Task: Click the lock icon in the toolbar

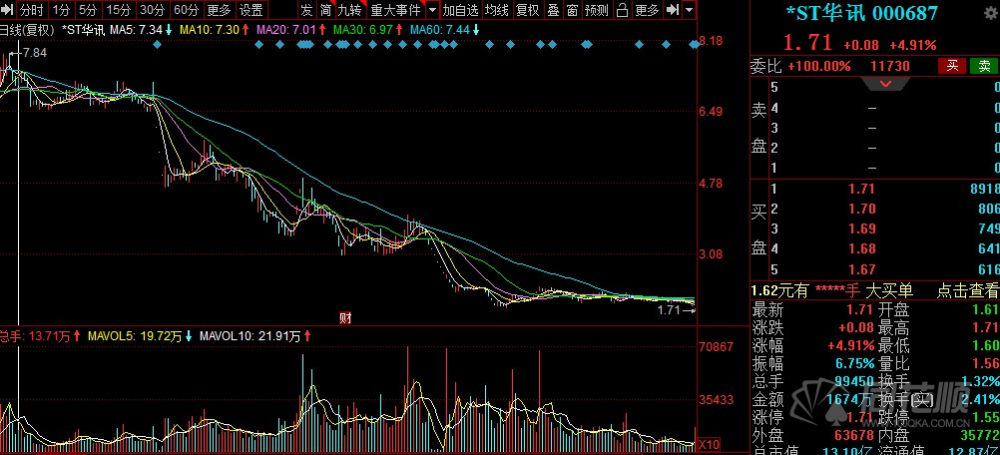Action: [622, 10]
